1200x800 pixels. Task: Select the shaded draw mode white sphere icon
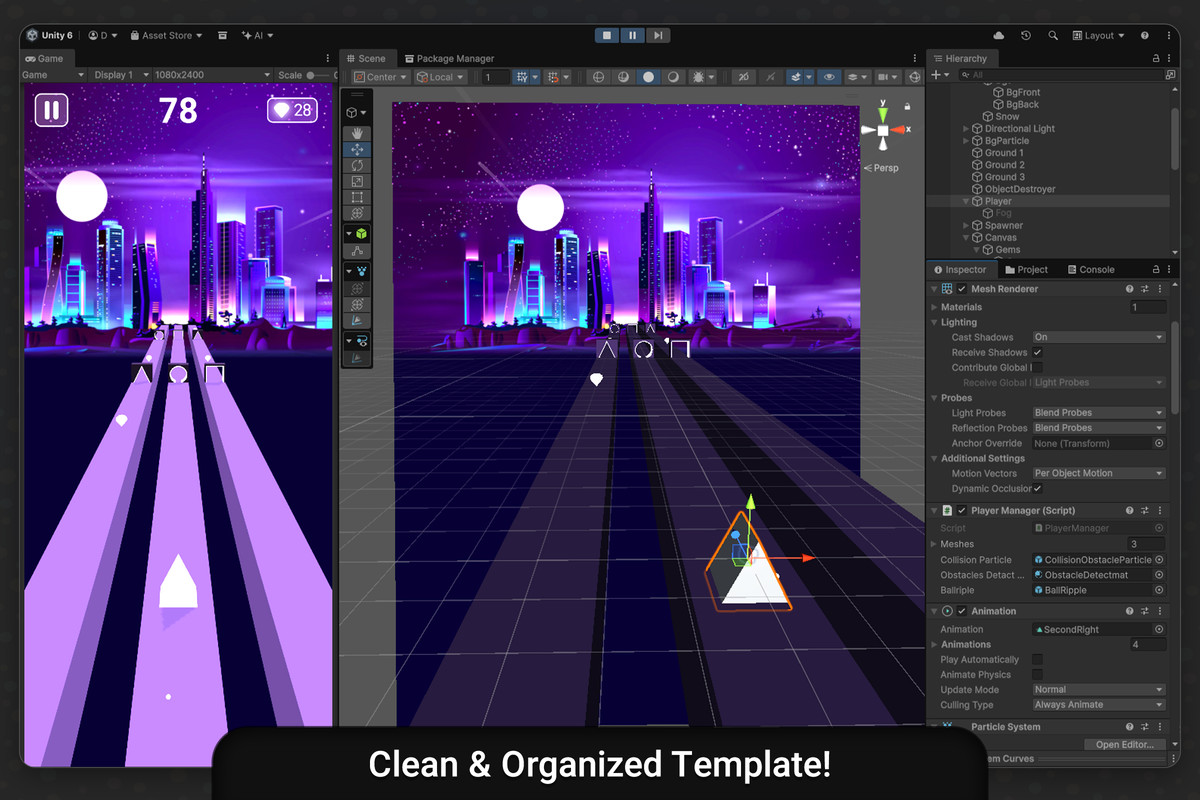point(648,77)
